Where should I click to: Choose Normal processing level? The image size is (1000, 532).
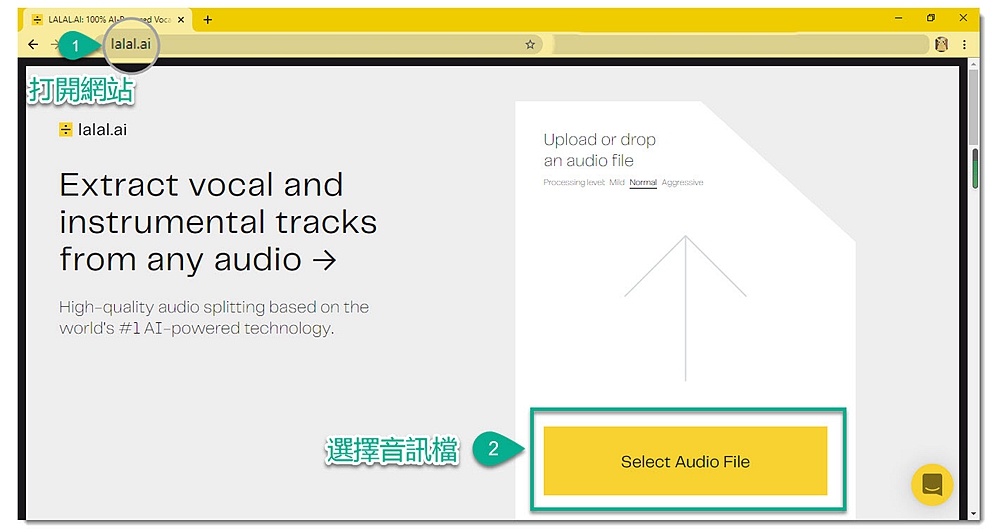[643, 182]
